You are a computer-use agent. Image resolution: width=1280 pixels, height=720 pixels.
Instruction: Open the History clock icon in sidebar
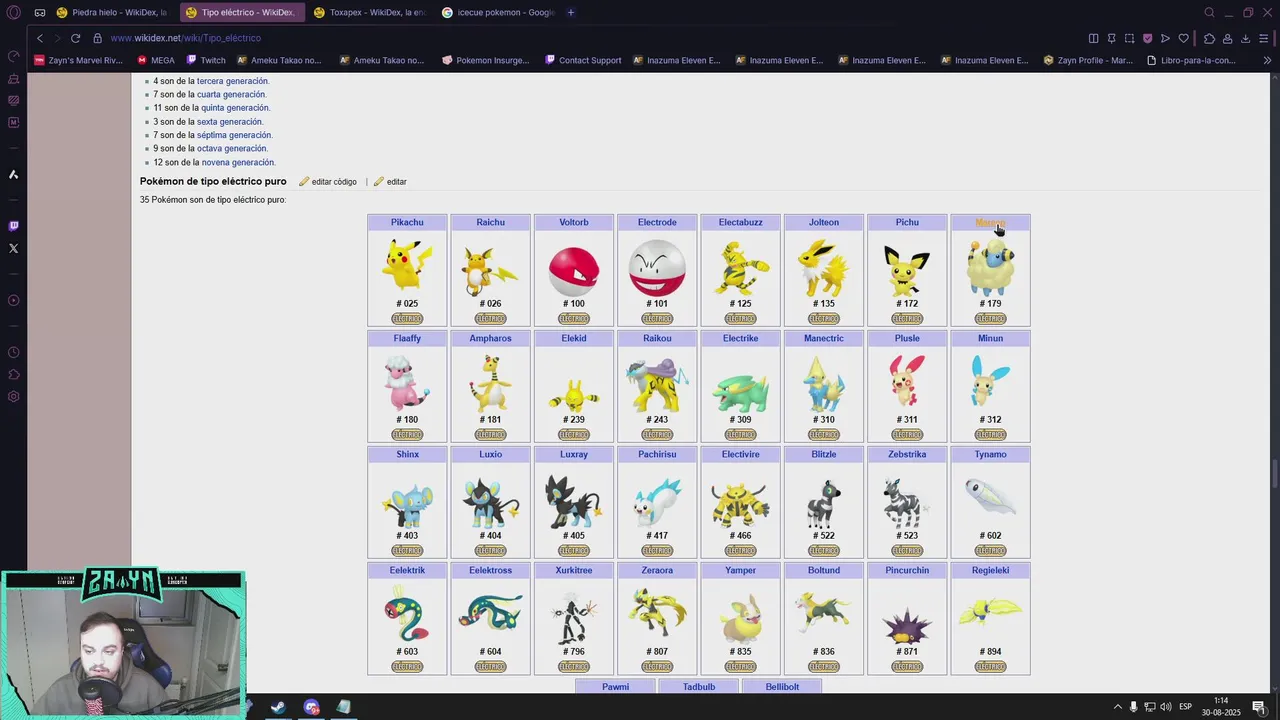tap(13, 352)
